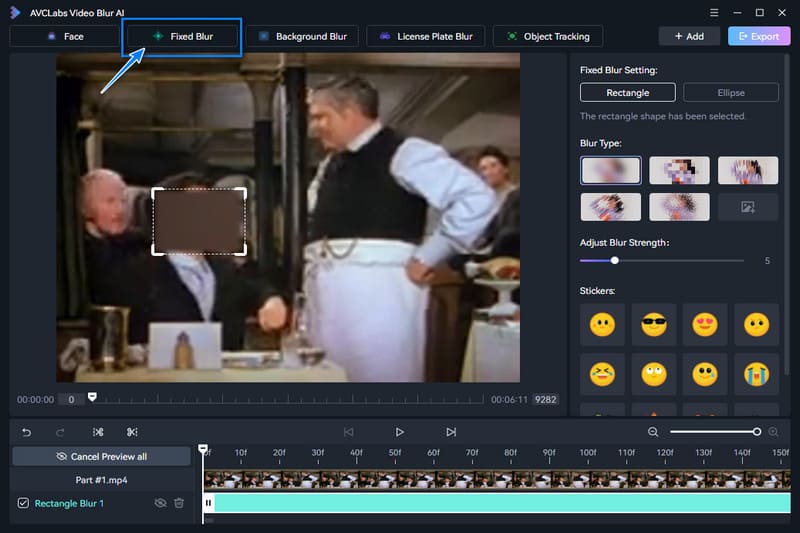800x533 pixels.
Task: Pick the plain smiling face sticker
Action: coord(602,325)
